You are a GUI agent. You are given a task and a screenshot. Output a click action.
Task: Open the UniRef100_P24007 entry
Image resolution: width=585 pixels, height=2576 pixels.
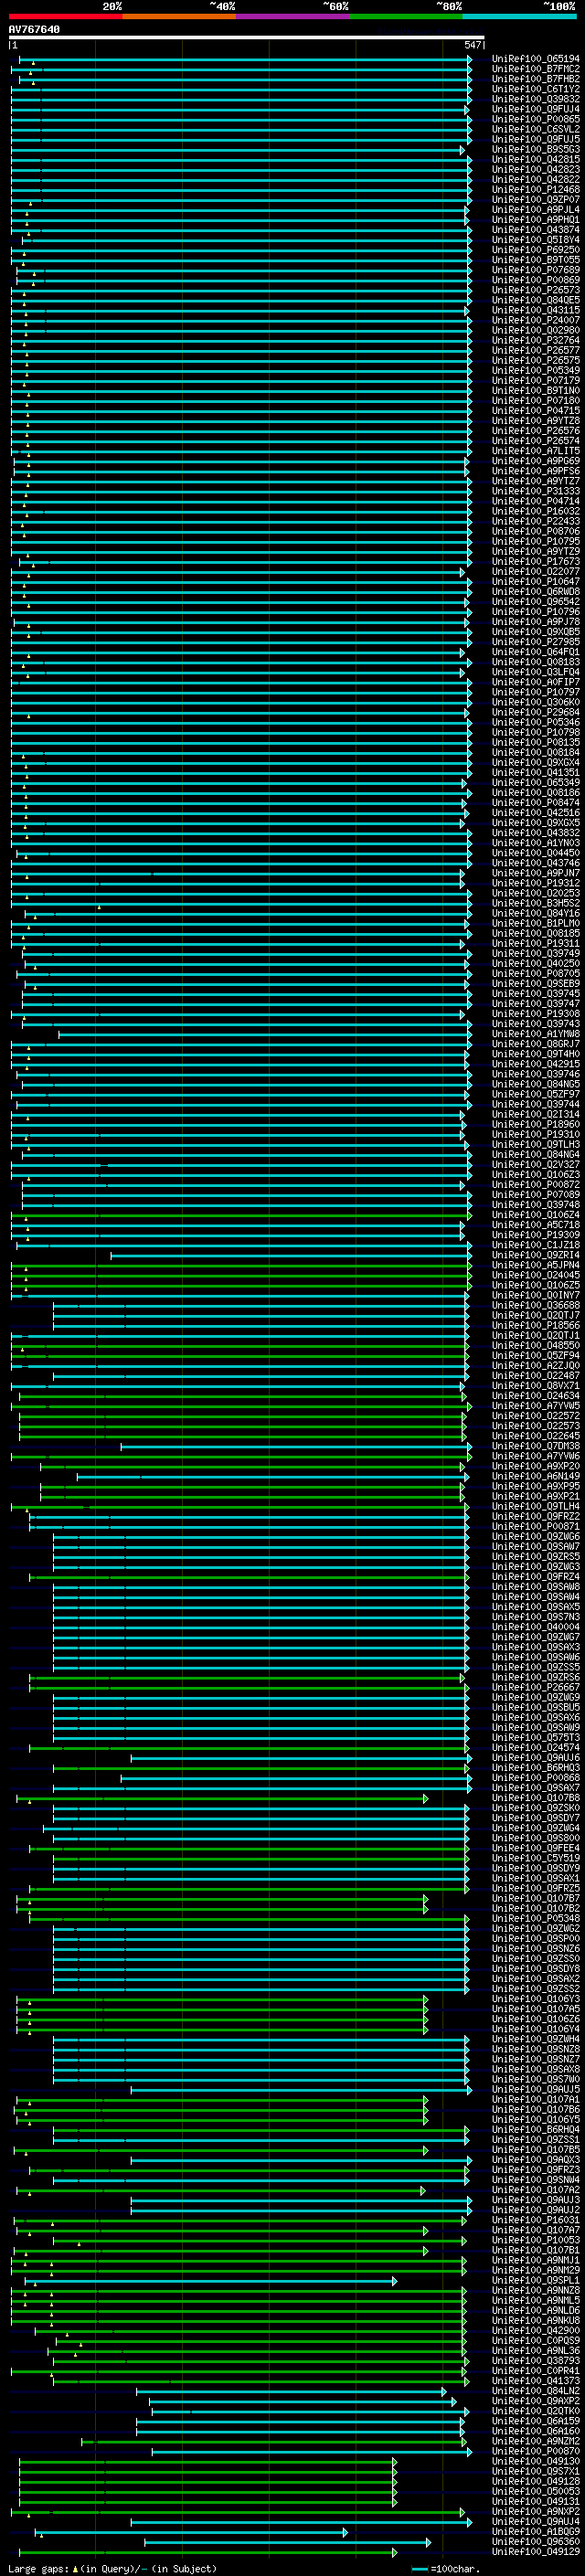click(x=536, y=320)
